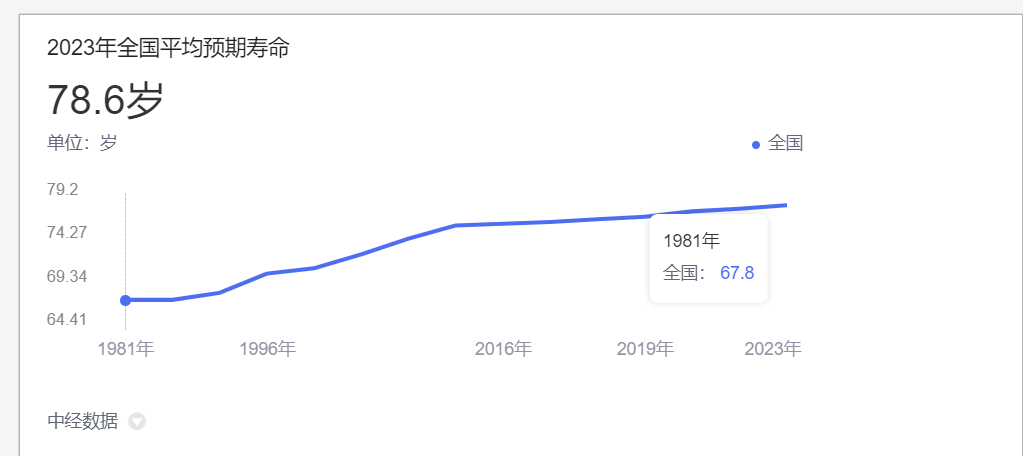Click the blue line's right end above 2023年
The width and height of the screenshot is (1023, 456).
[x=785, y=205]
